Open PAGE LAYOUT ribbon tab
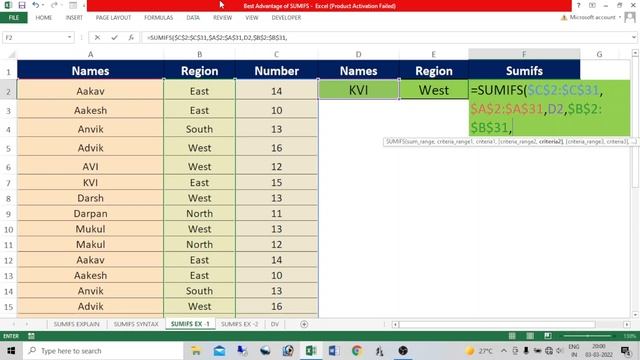 click(113, 18)
